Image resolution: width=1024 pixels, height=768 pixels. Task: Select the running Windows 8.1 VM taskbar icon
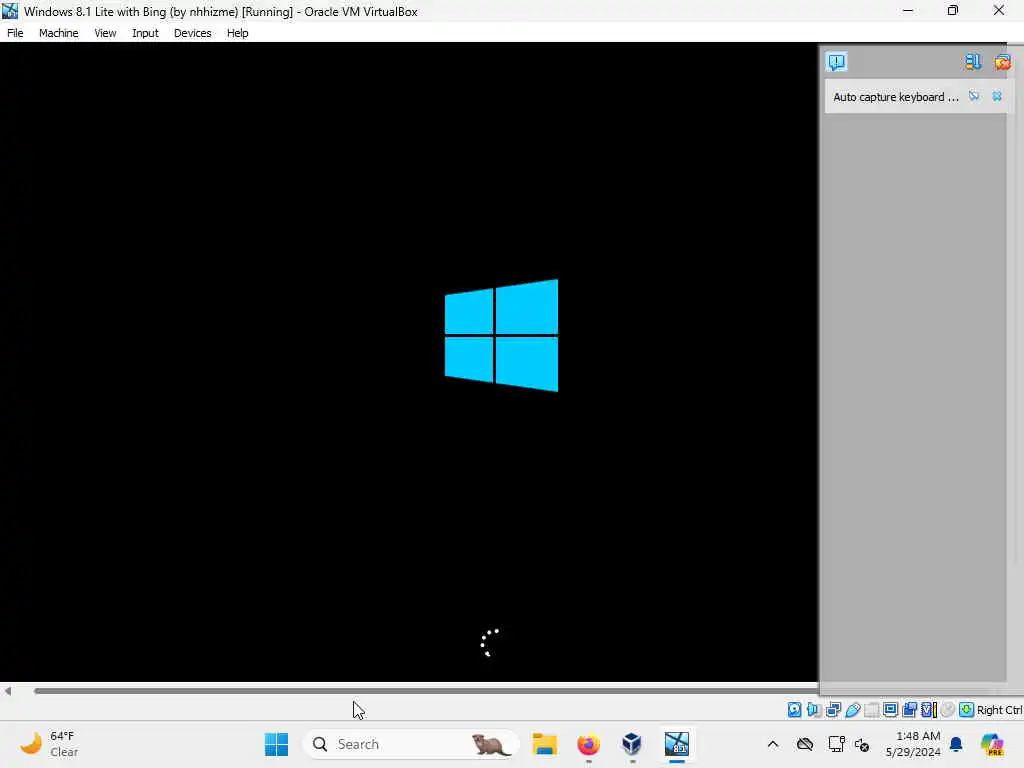tap(677, 744)
